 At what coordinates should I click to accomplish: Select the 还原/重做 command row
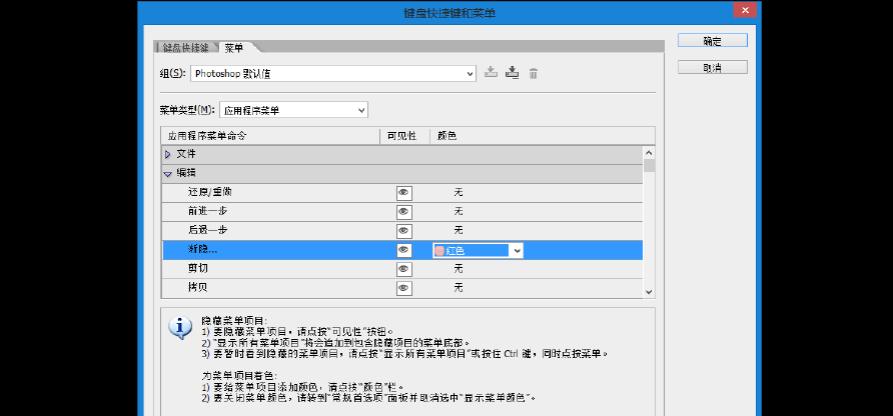(403, 193)
